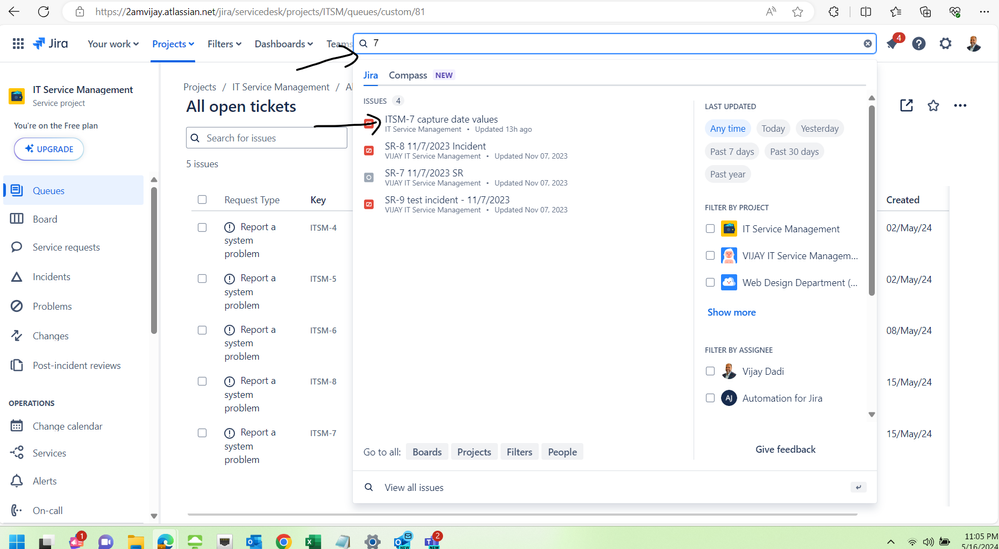Expand Dashboards dropdown

click(x=284, y=43)
